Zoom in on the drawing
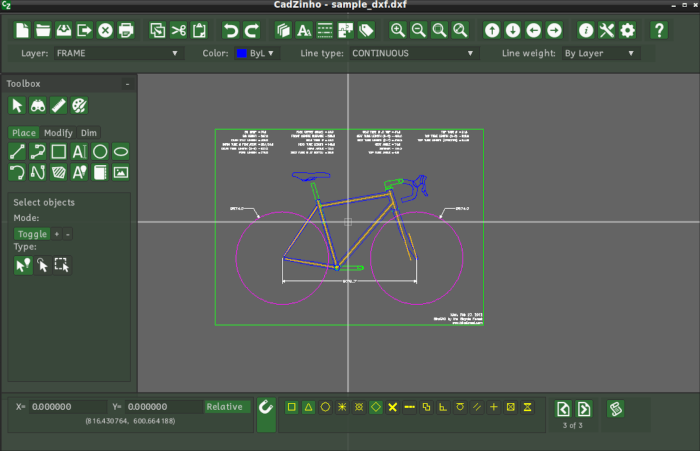This screenshot has width=700, height=451. coord(397,30)
